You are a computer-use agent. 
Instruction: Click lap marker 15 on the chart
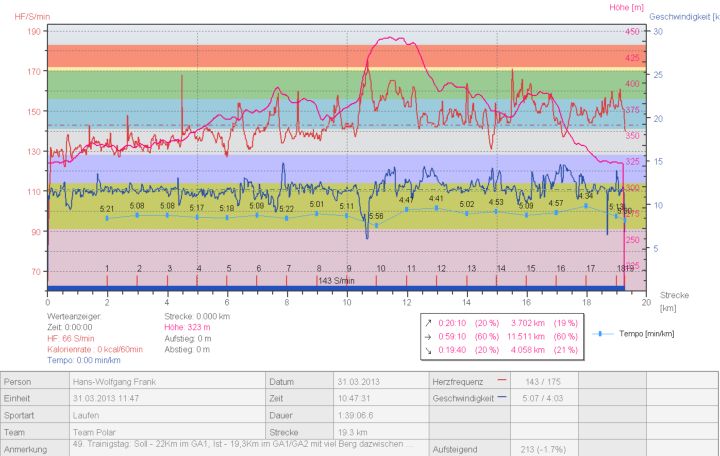point(531,269)
